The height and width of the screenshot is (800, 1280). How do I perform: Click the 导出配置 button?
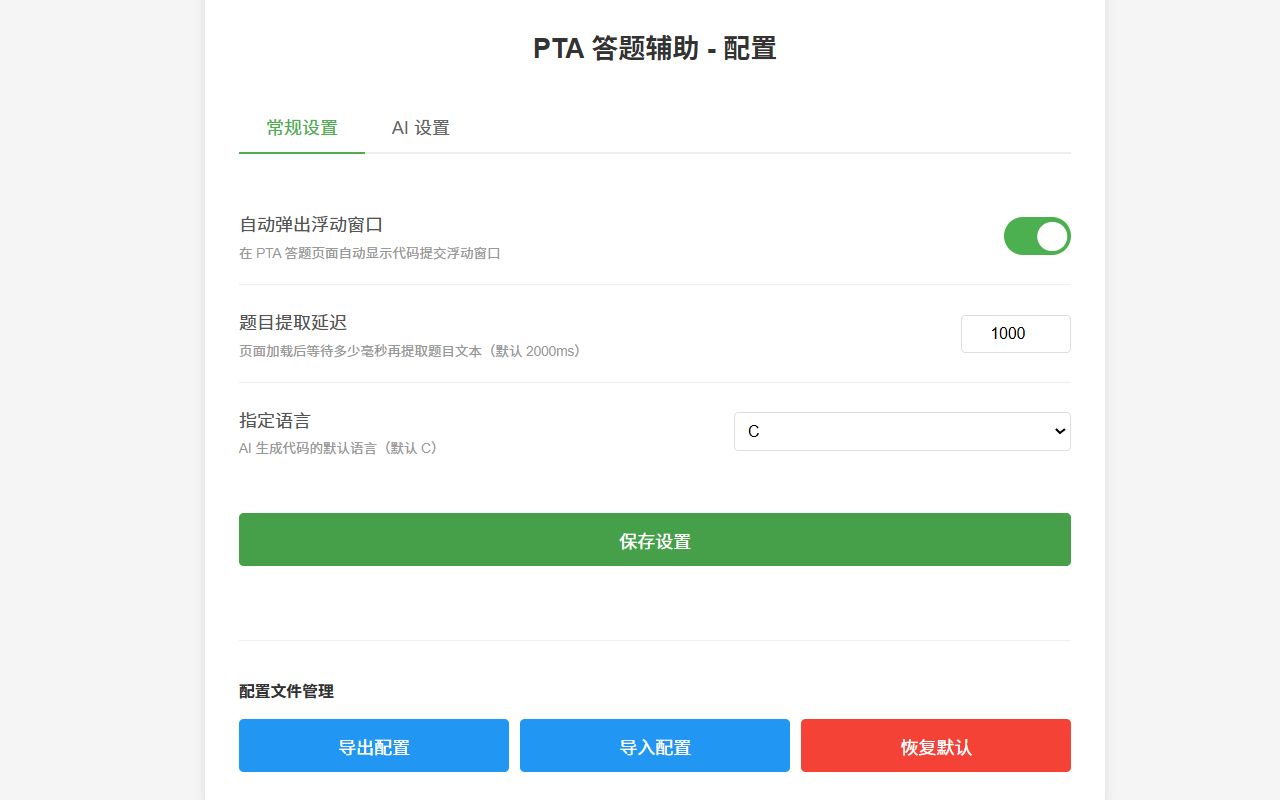(374, 746)
